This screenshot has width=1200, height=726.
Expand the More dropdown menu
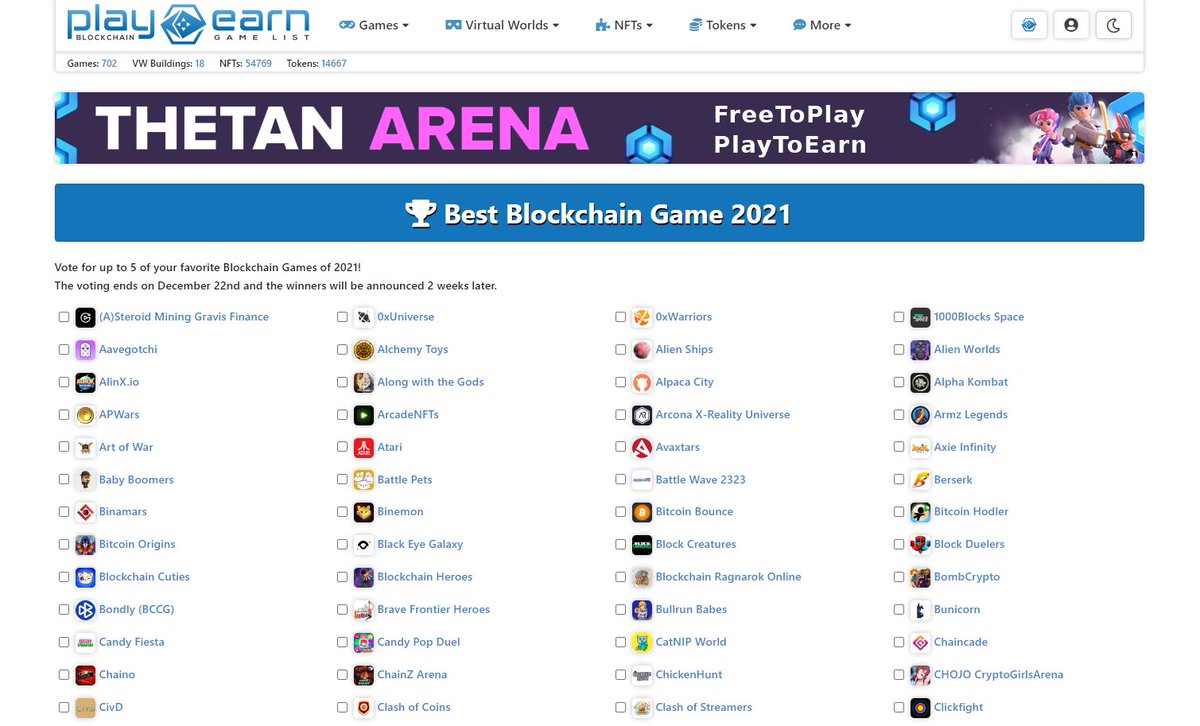click(x=822, y=25)
